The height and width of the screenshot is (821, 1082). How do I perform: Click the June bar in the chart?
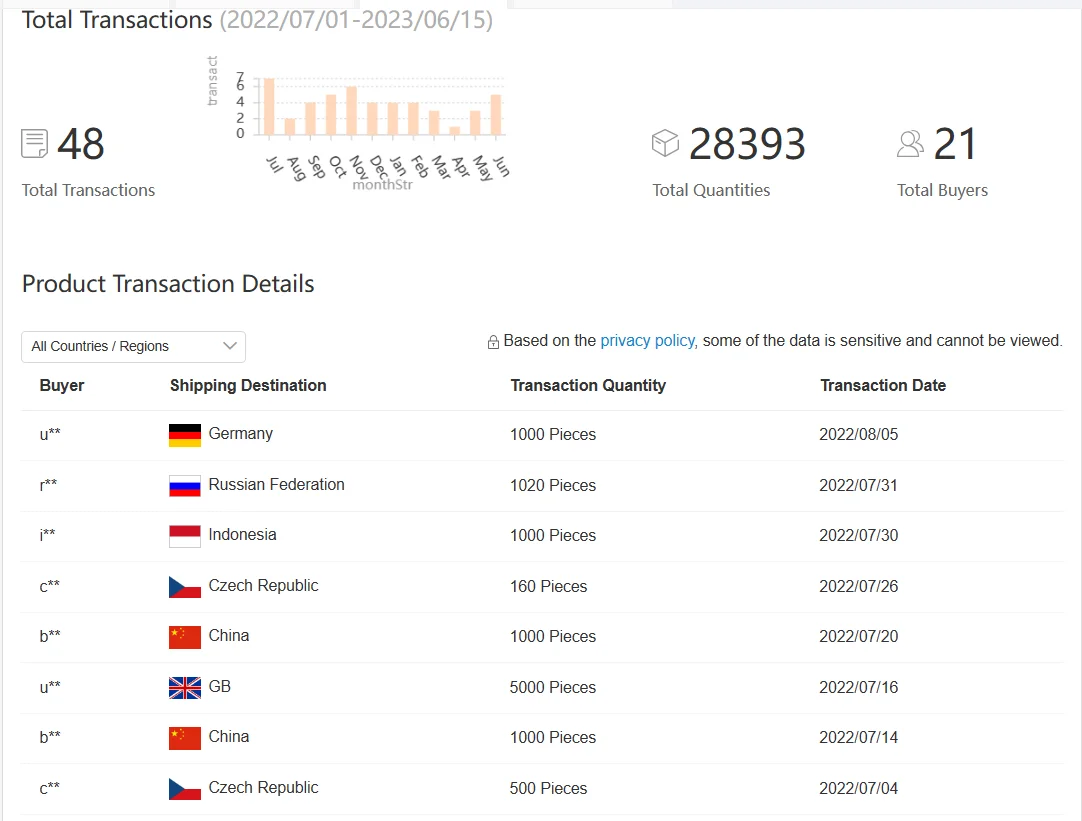495,115
